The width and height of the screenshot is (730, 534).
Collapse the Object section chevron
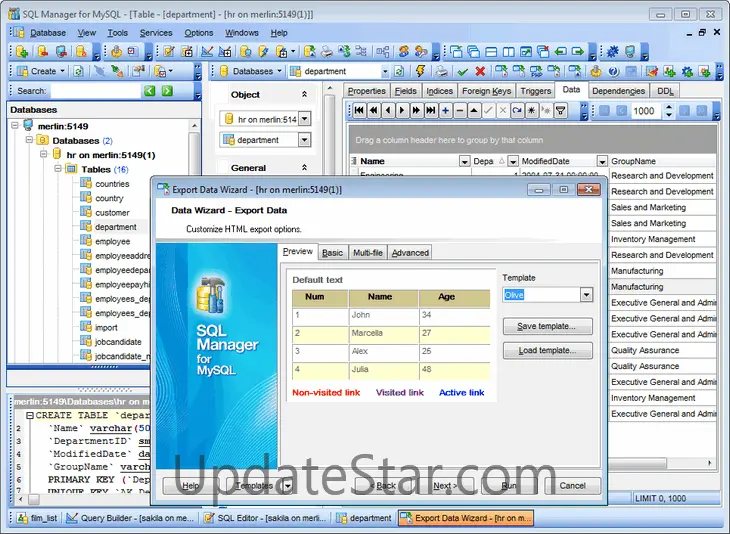pyautogui.click(x=304, y=95)
